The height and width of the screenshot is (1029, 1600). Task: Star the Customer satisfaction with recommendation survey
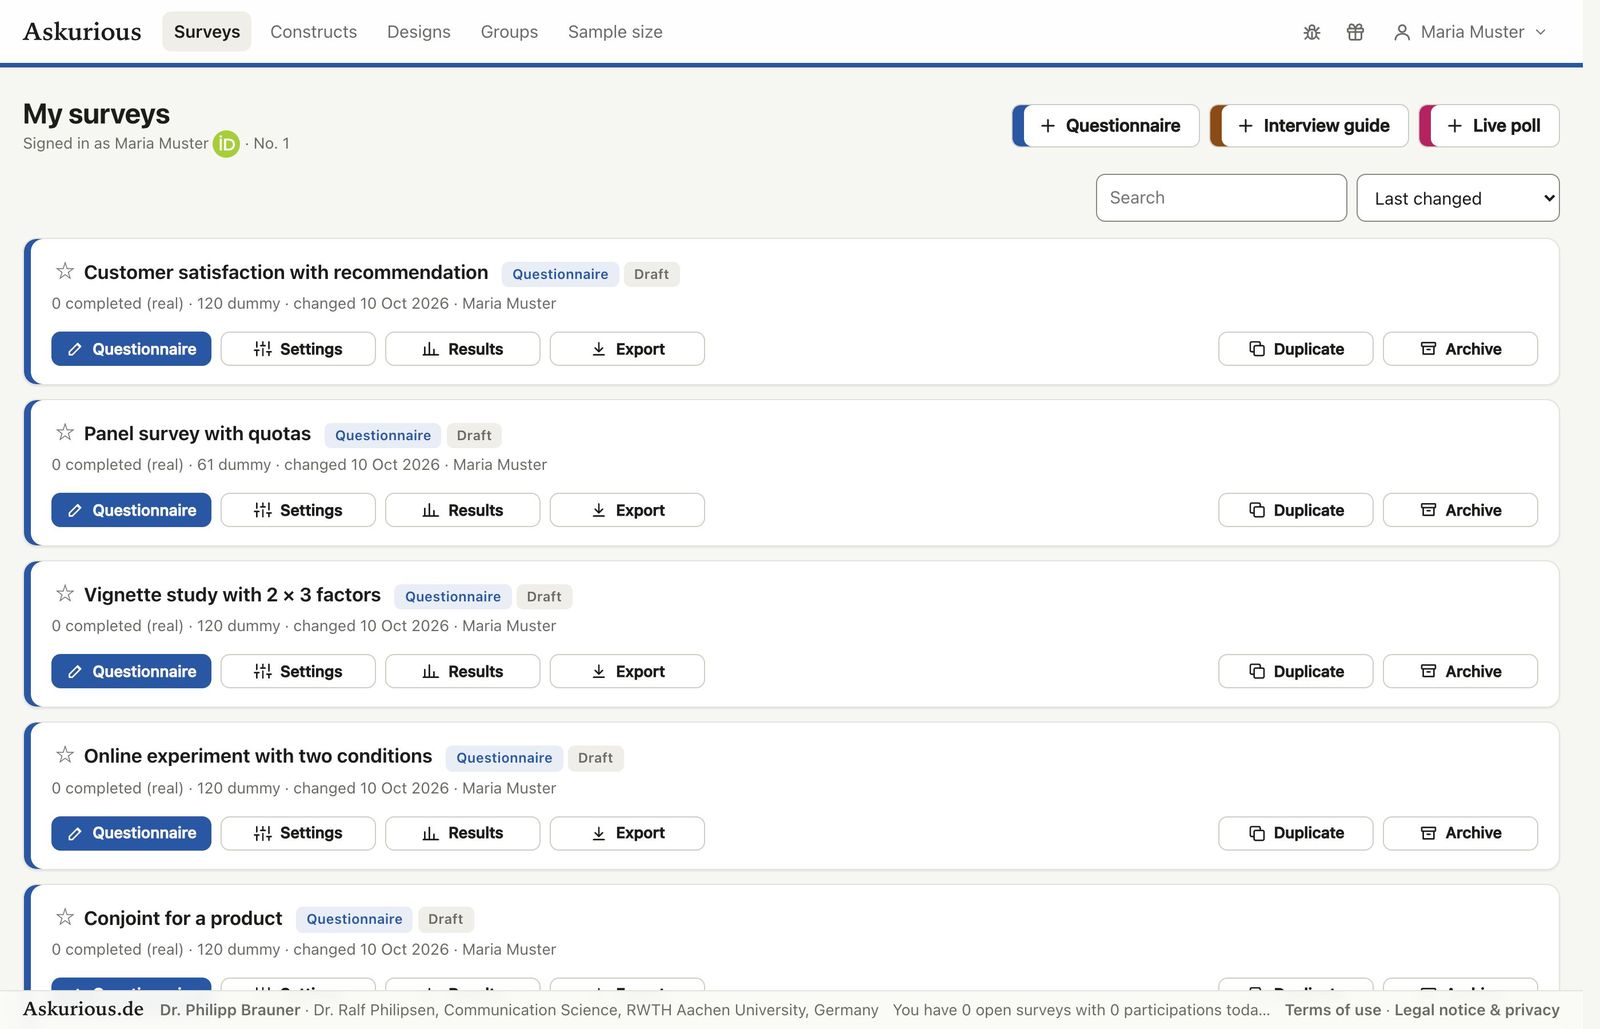pyautogui.click(x=65, y=271)
